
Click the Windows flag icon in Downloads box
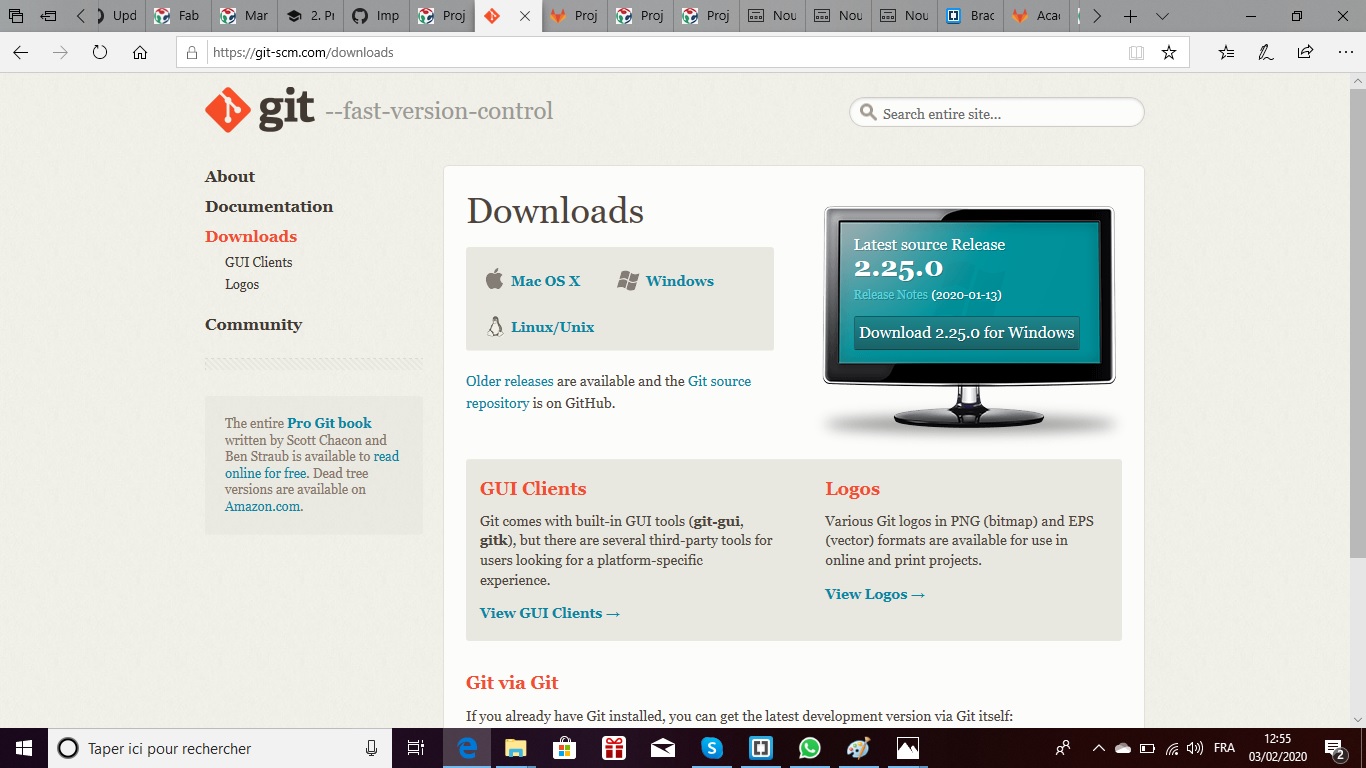point(628,281)
